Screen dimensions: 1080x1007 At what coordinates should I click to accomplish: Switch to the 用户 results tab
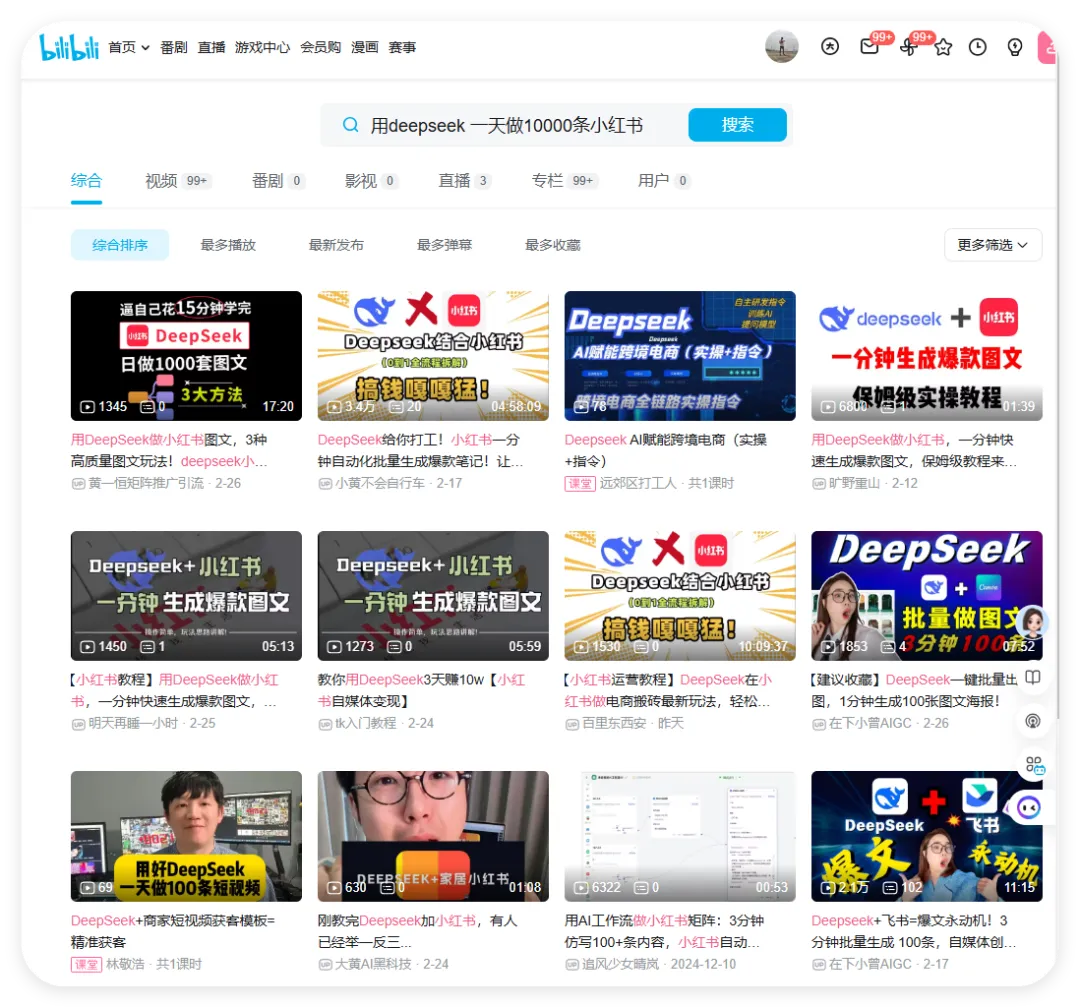coord(663,180)
